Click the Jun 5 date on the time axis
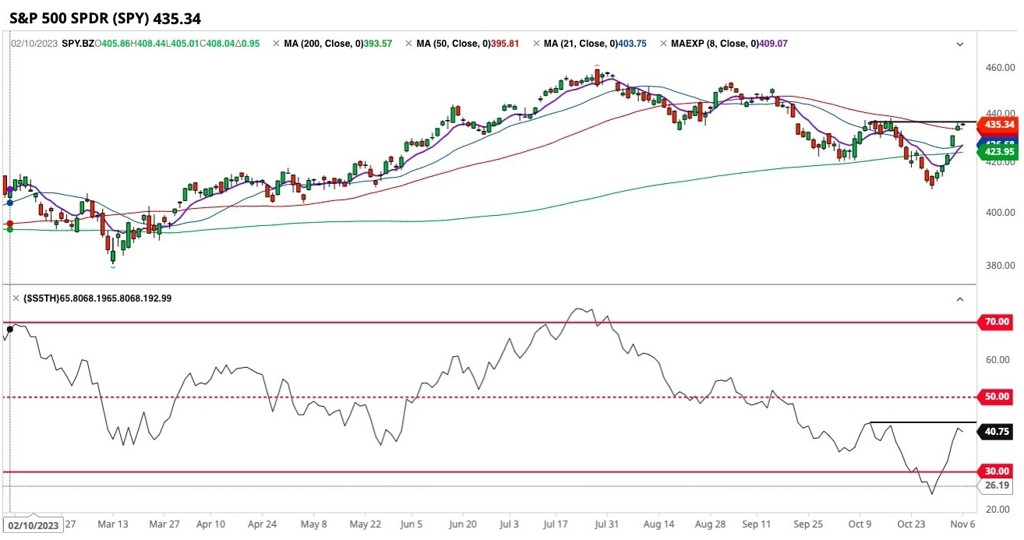The height and width of the screenshot is (540, 1024). (411, 524)
